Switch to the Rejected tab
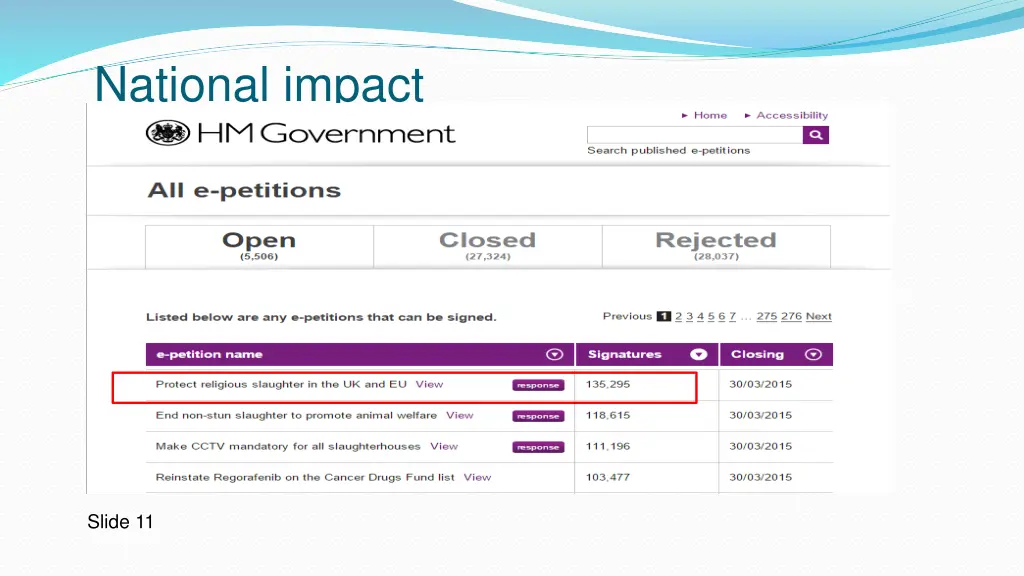This screenshot has height=576, width=1024. click(x=716, y=246)
